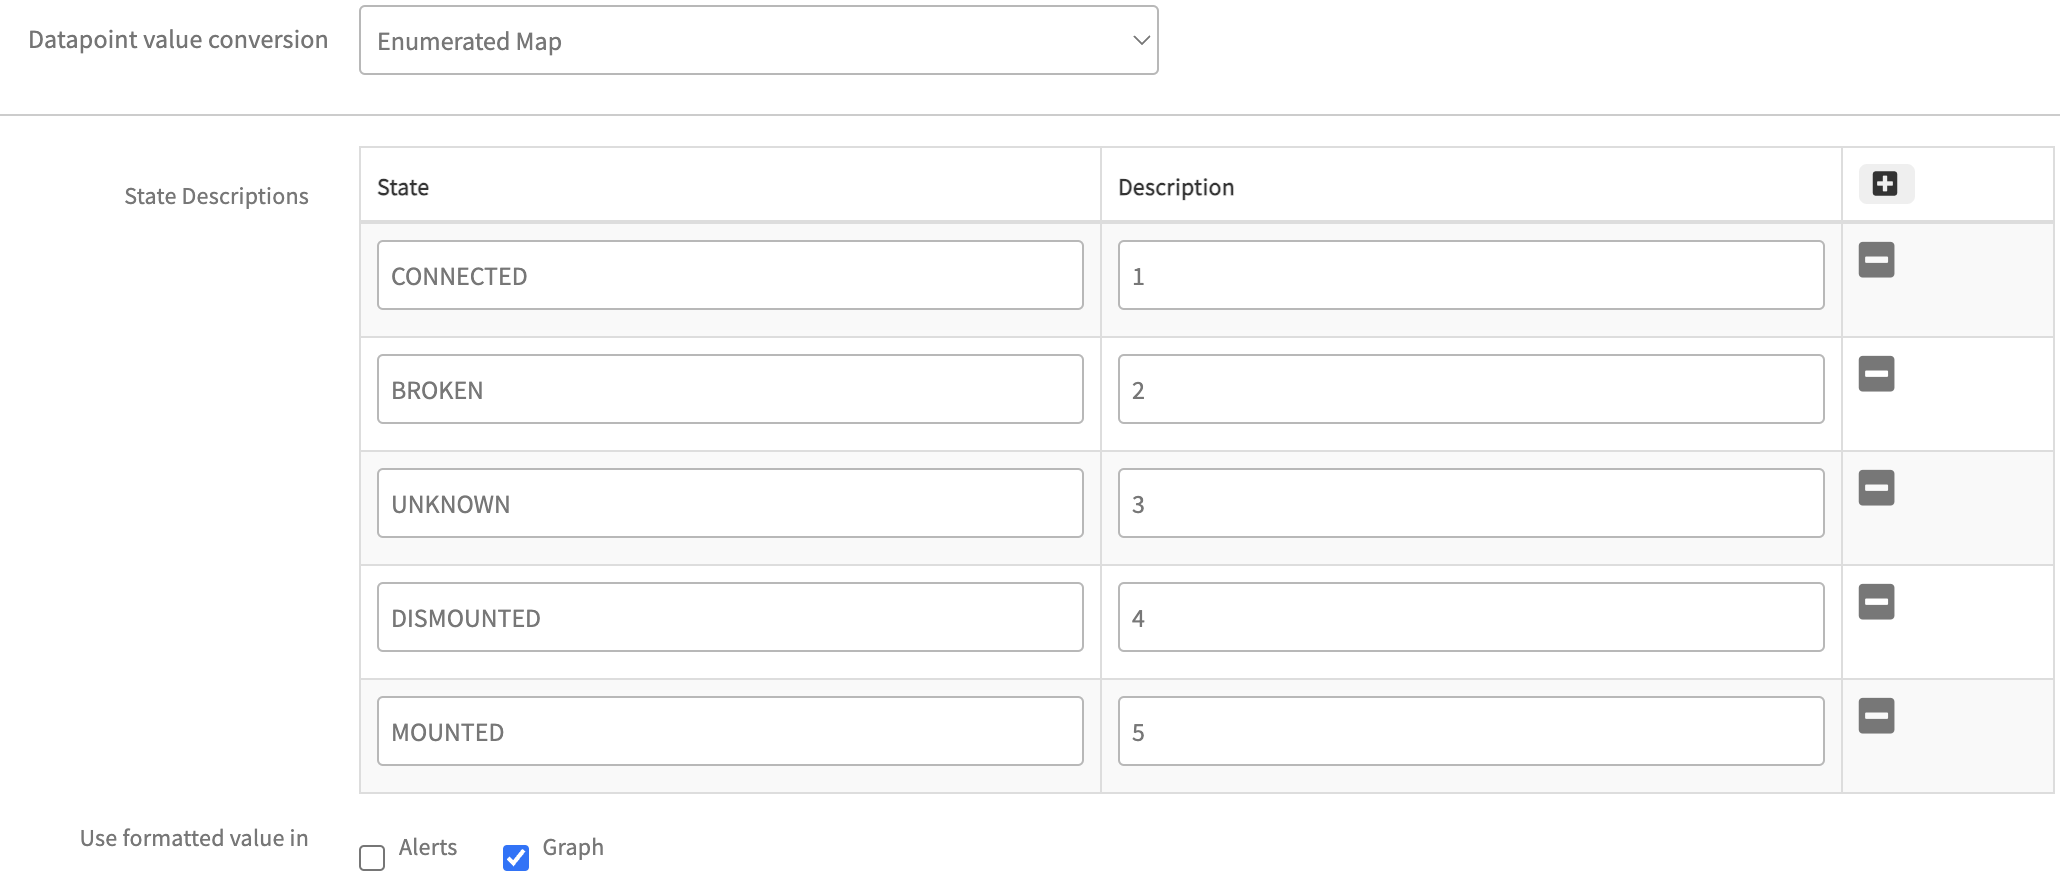The width and height of the screenshot is (2060, 886).
Task: Delete the DISMOUNTED state row
Action: click(x=1876, y=602)
